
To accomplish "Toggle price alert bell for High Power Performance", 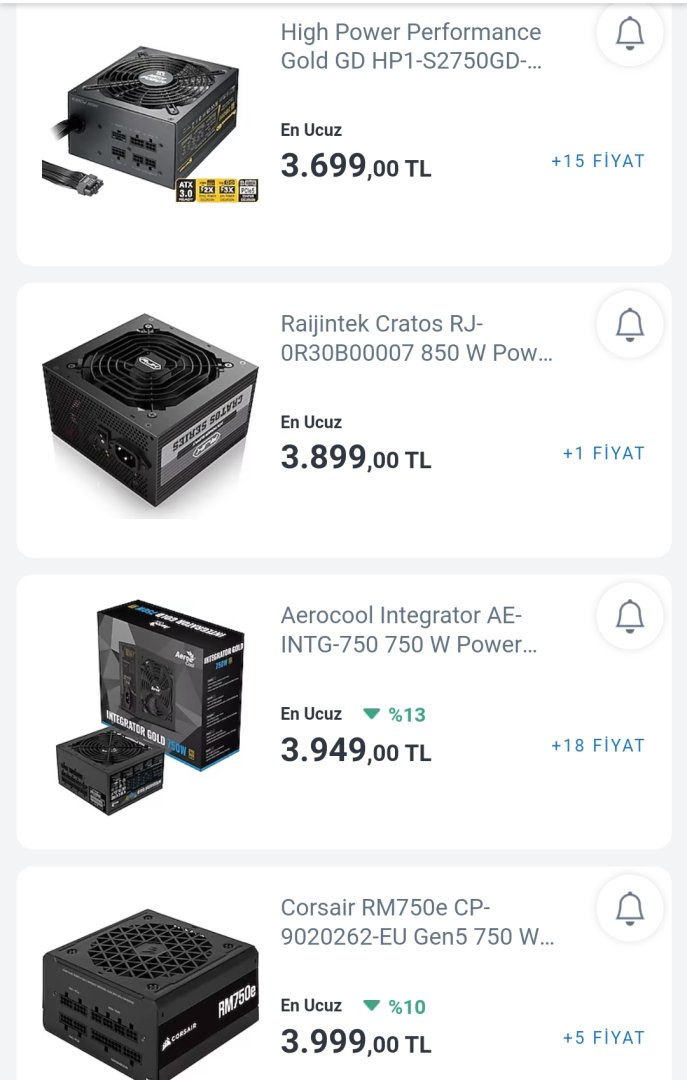I will pos(629,33).
